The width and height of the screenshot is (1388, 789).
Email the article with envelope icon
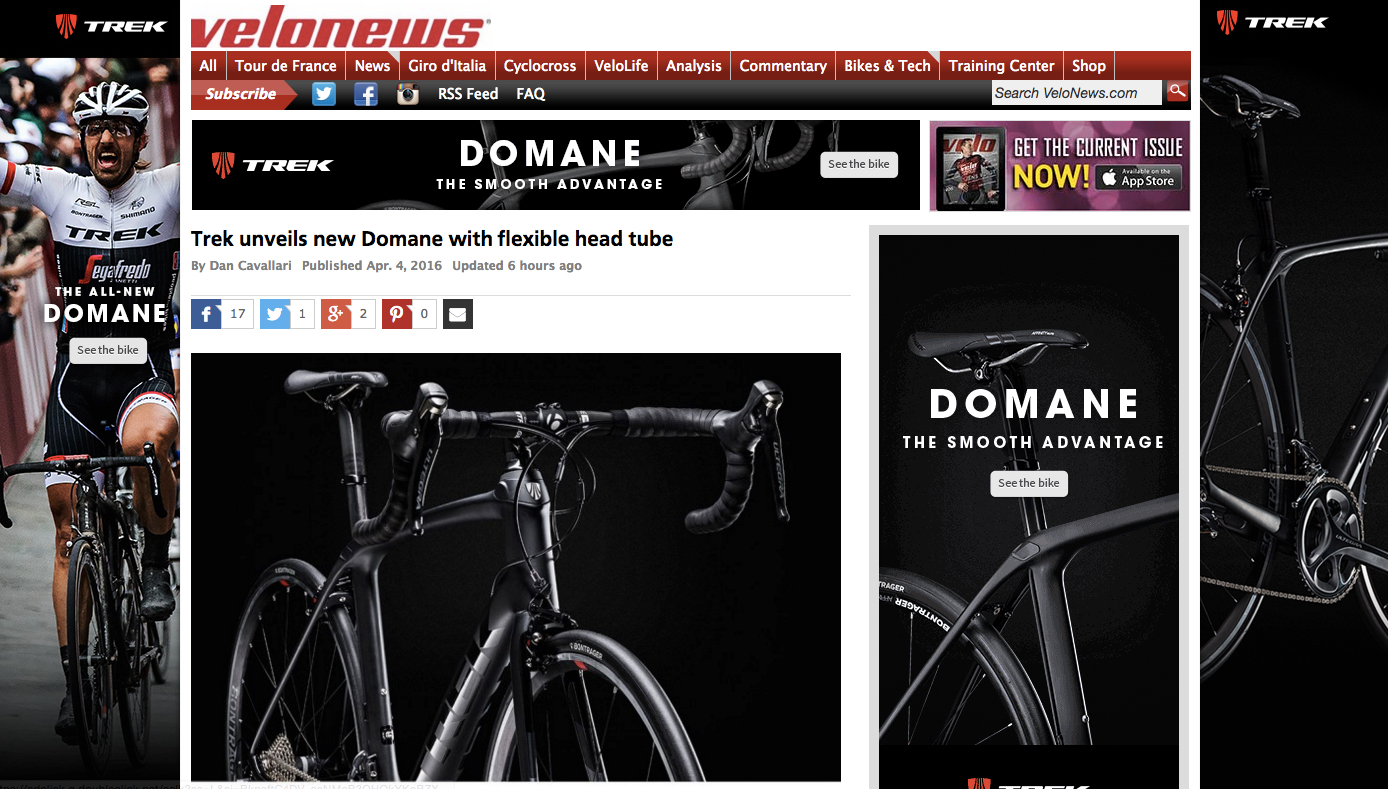pos(458,314)
